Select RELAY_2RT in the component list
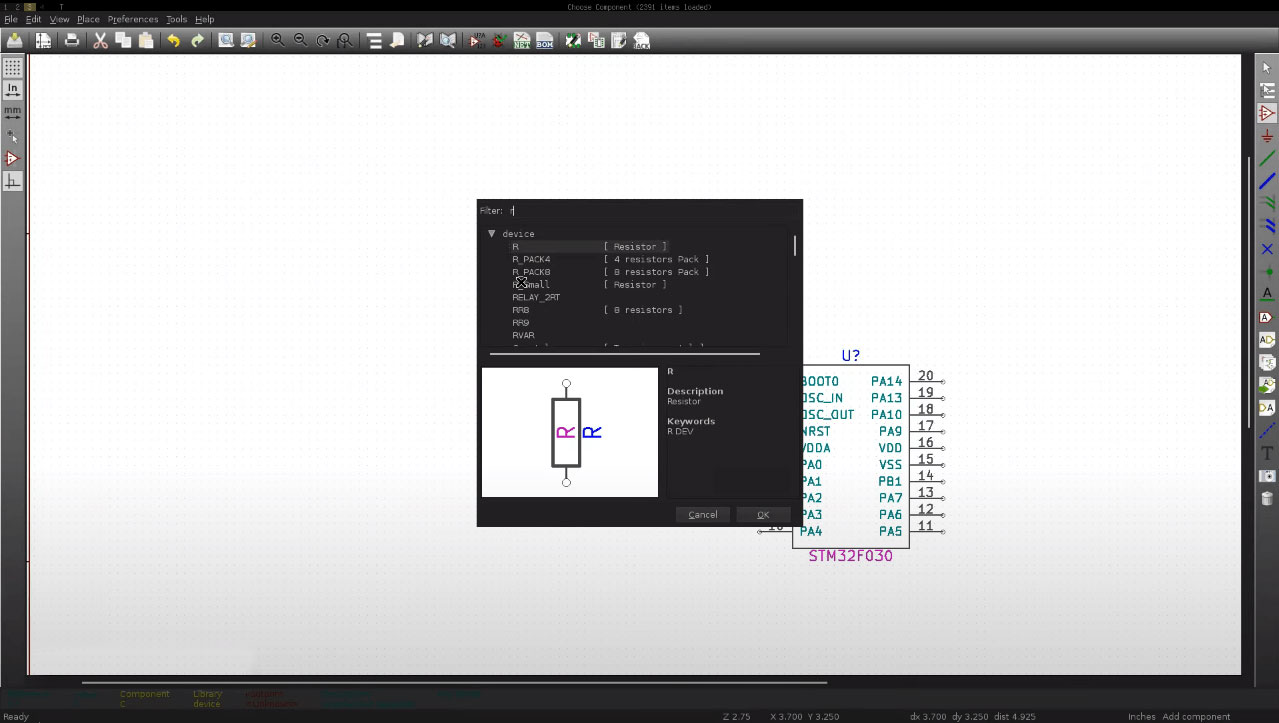Viewport: 1279px width, 723px height. click(x=536, y=297)
